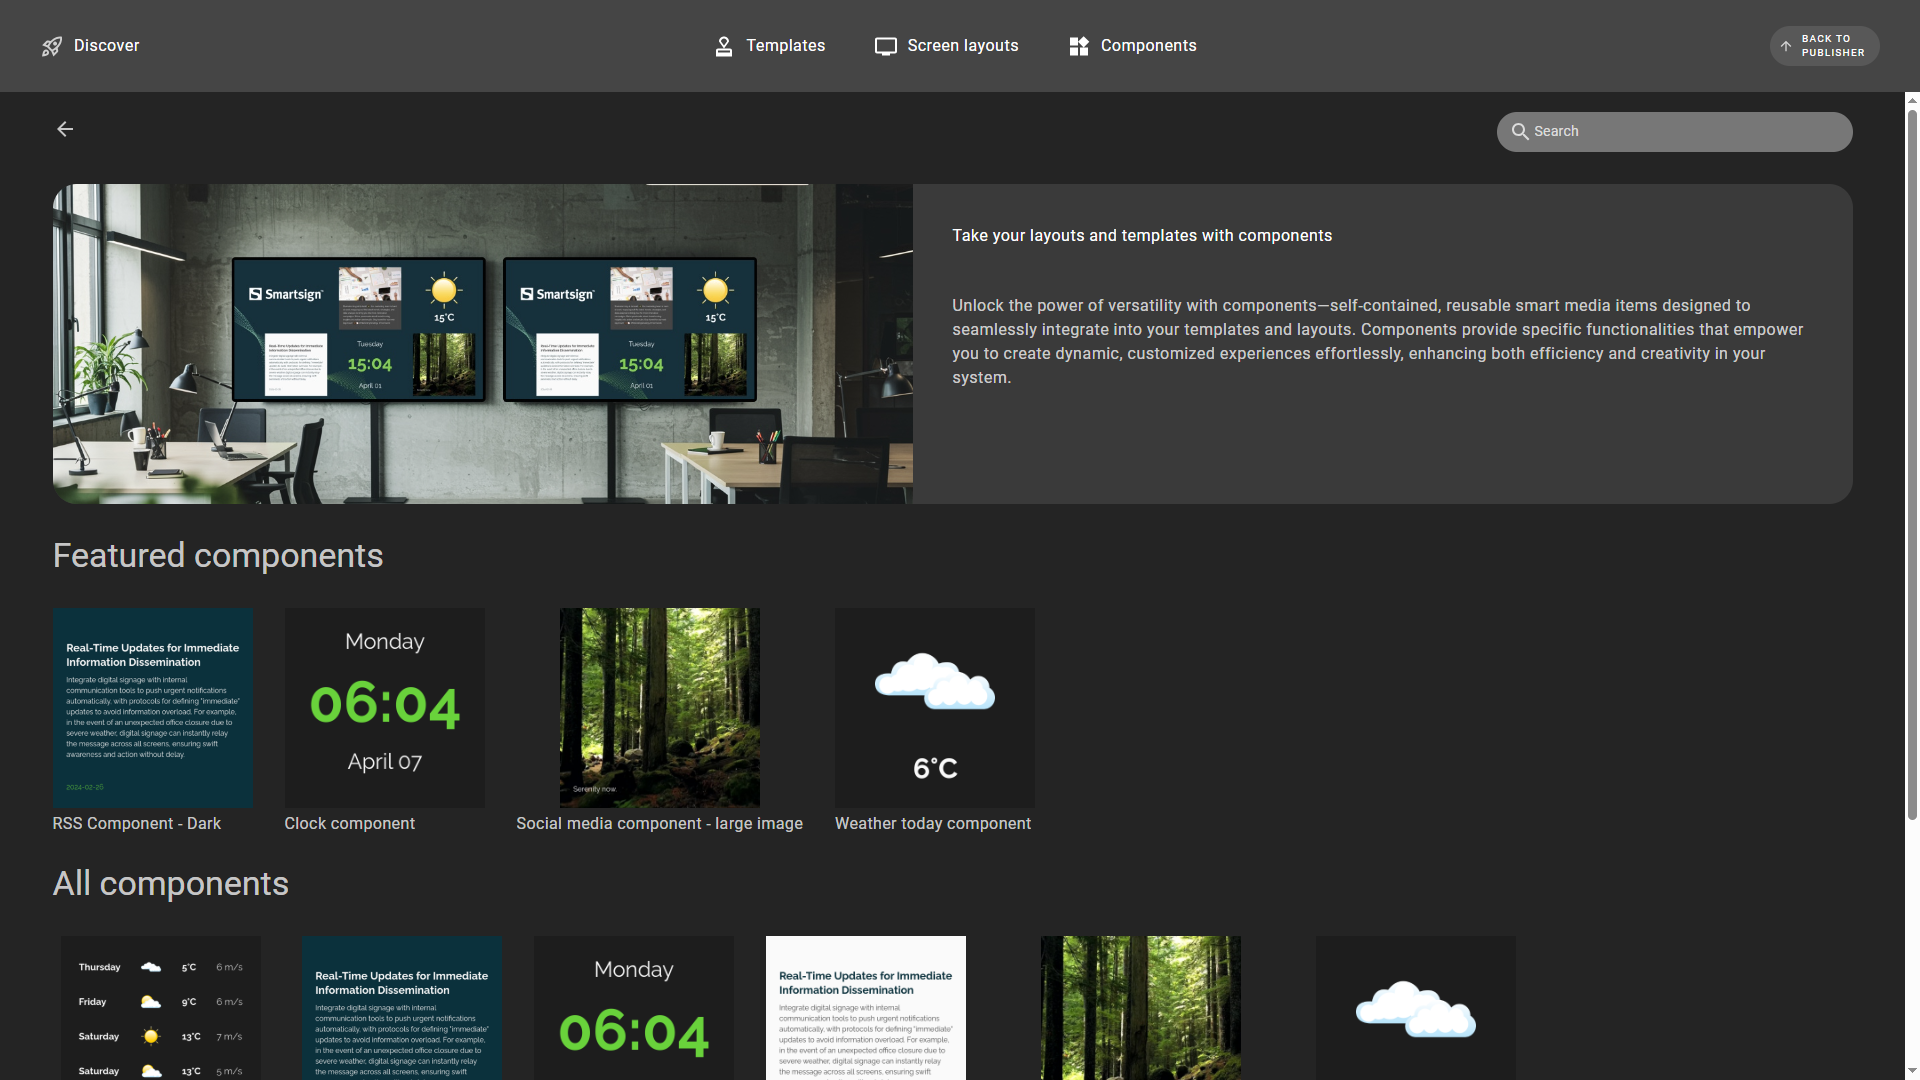Image resolution: width=1920 pixels, height=1080 pixels.
Task: Open featured Clock component thumbnail
Action: point(385,708)
